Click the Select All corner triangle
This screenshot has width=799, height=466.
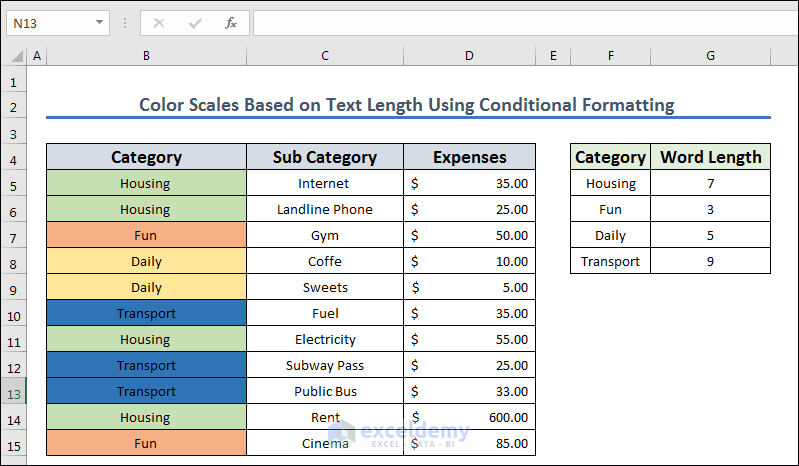click(14, 57)
